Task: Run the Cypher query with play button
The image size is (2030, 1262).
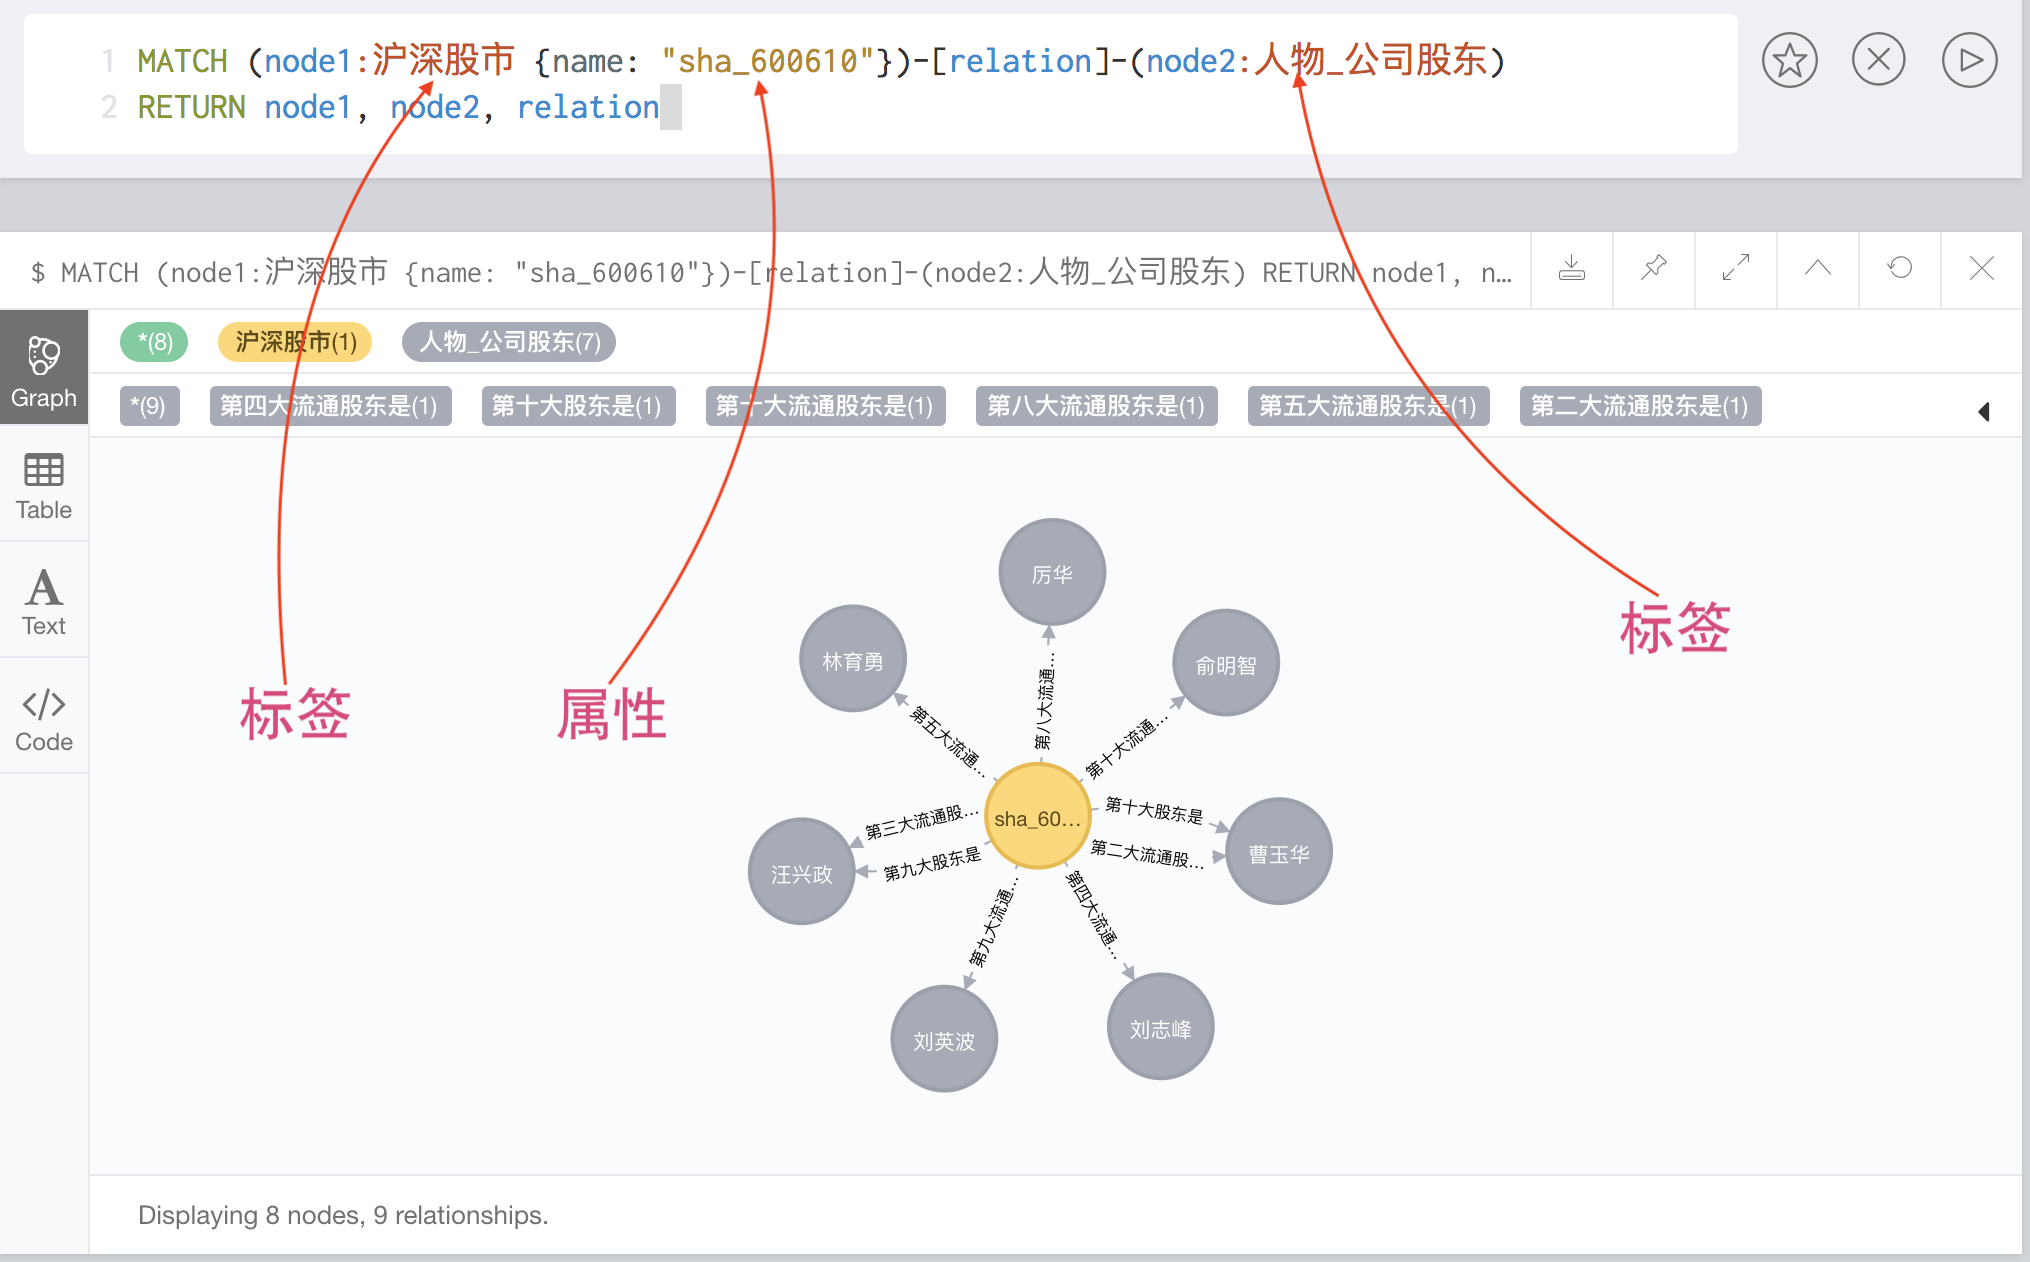Action: [x=1969, y=60]
